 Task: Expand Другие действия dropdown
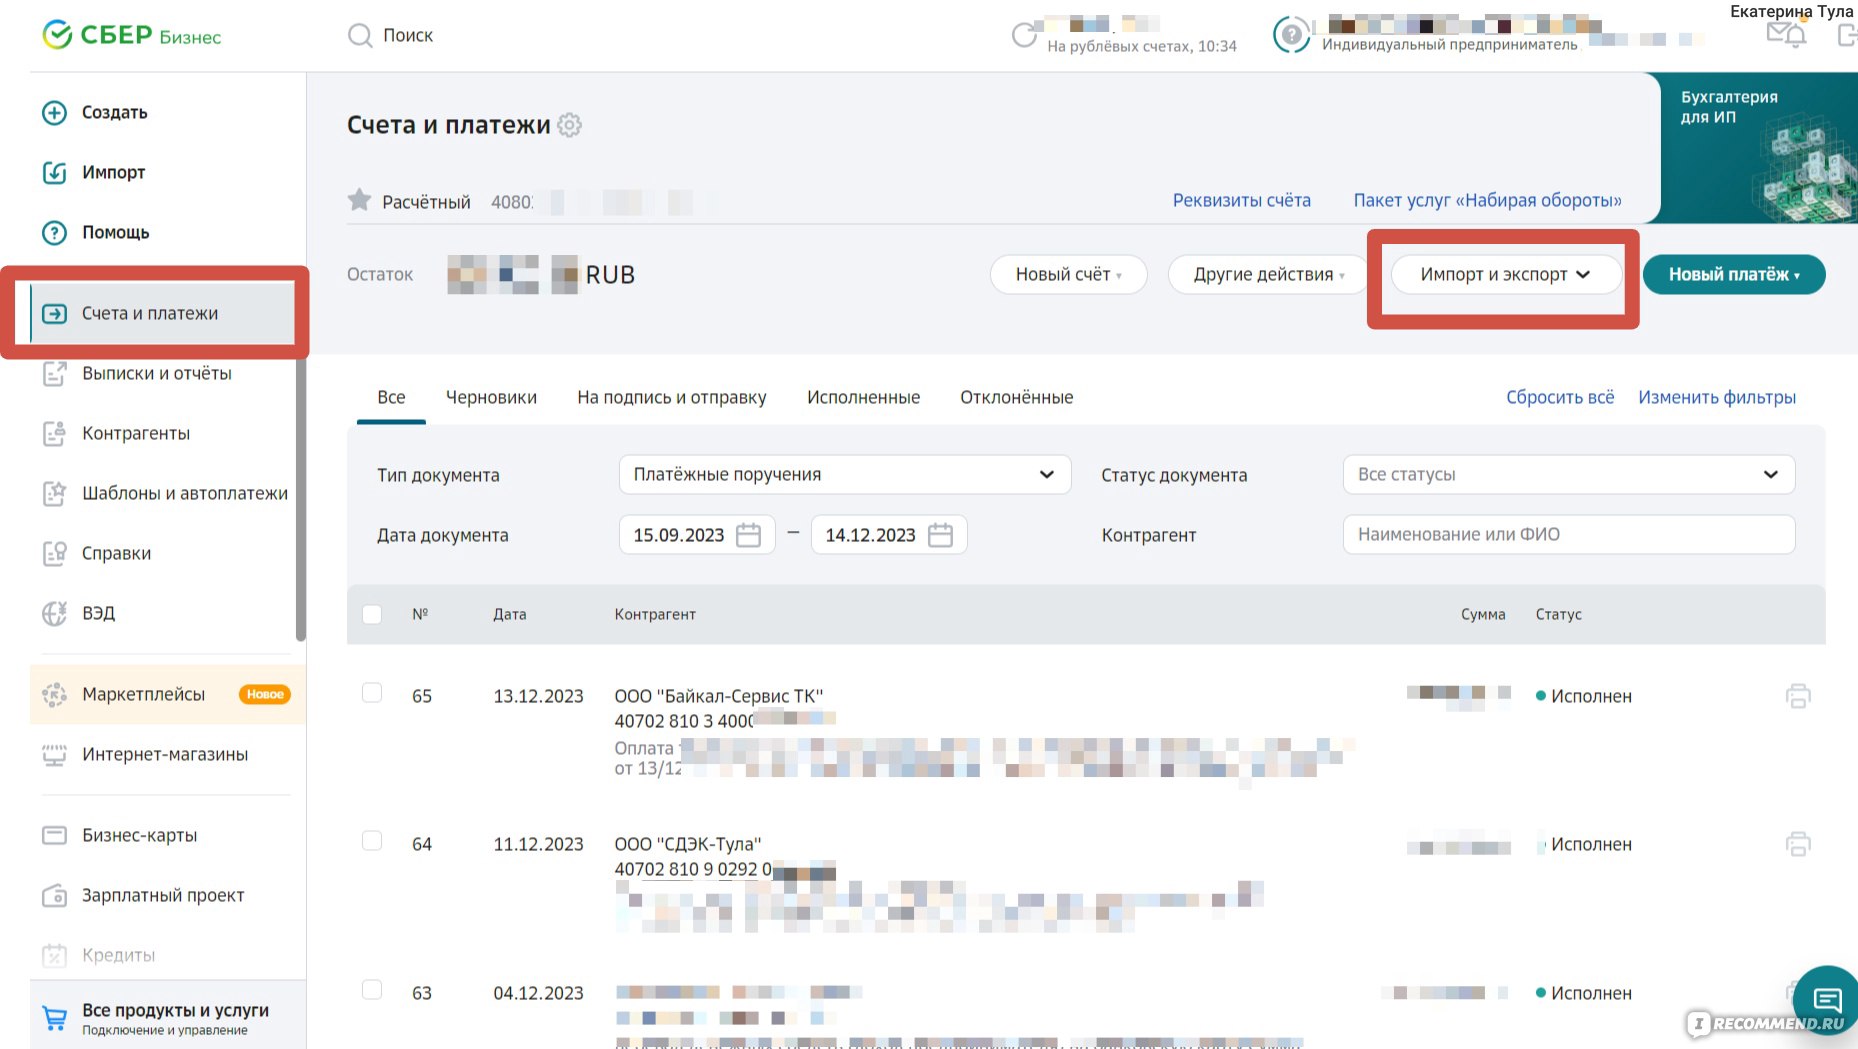pyautogui.click(x=1268, y=274)
